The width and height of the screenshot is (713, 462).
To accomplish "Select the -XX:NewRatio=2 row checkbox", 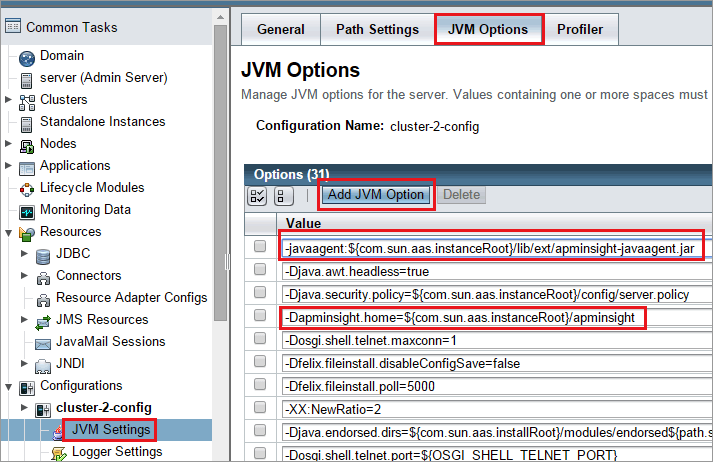I will coord(261,408).
